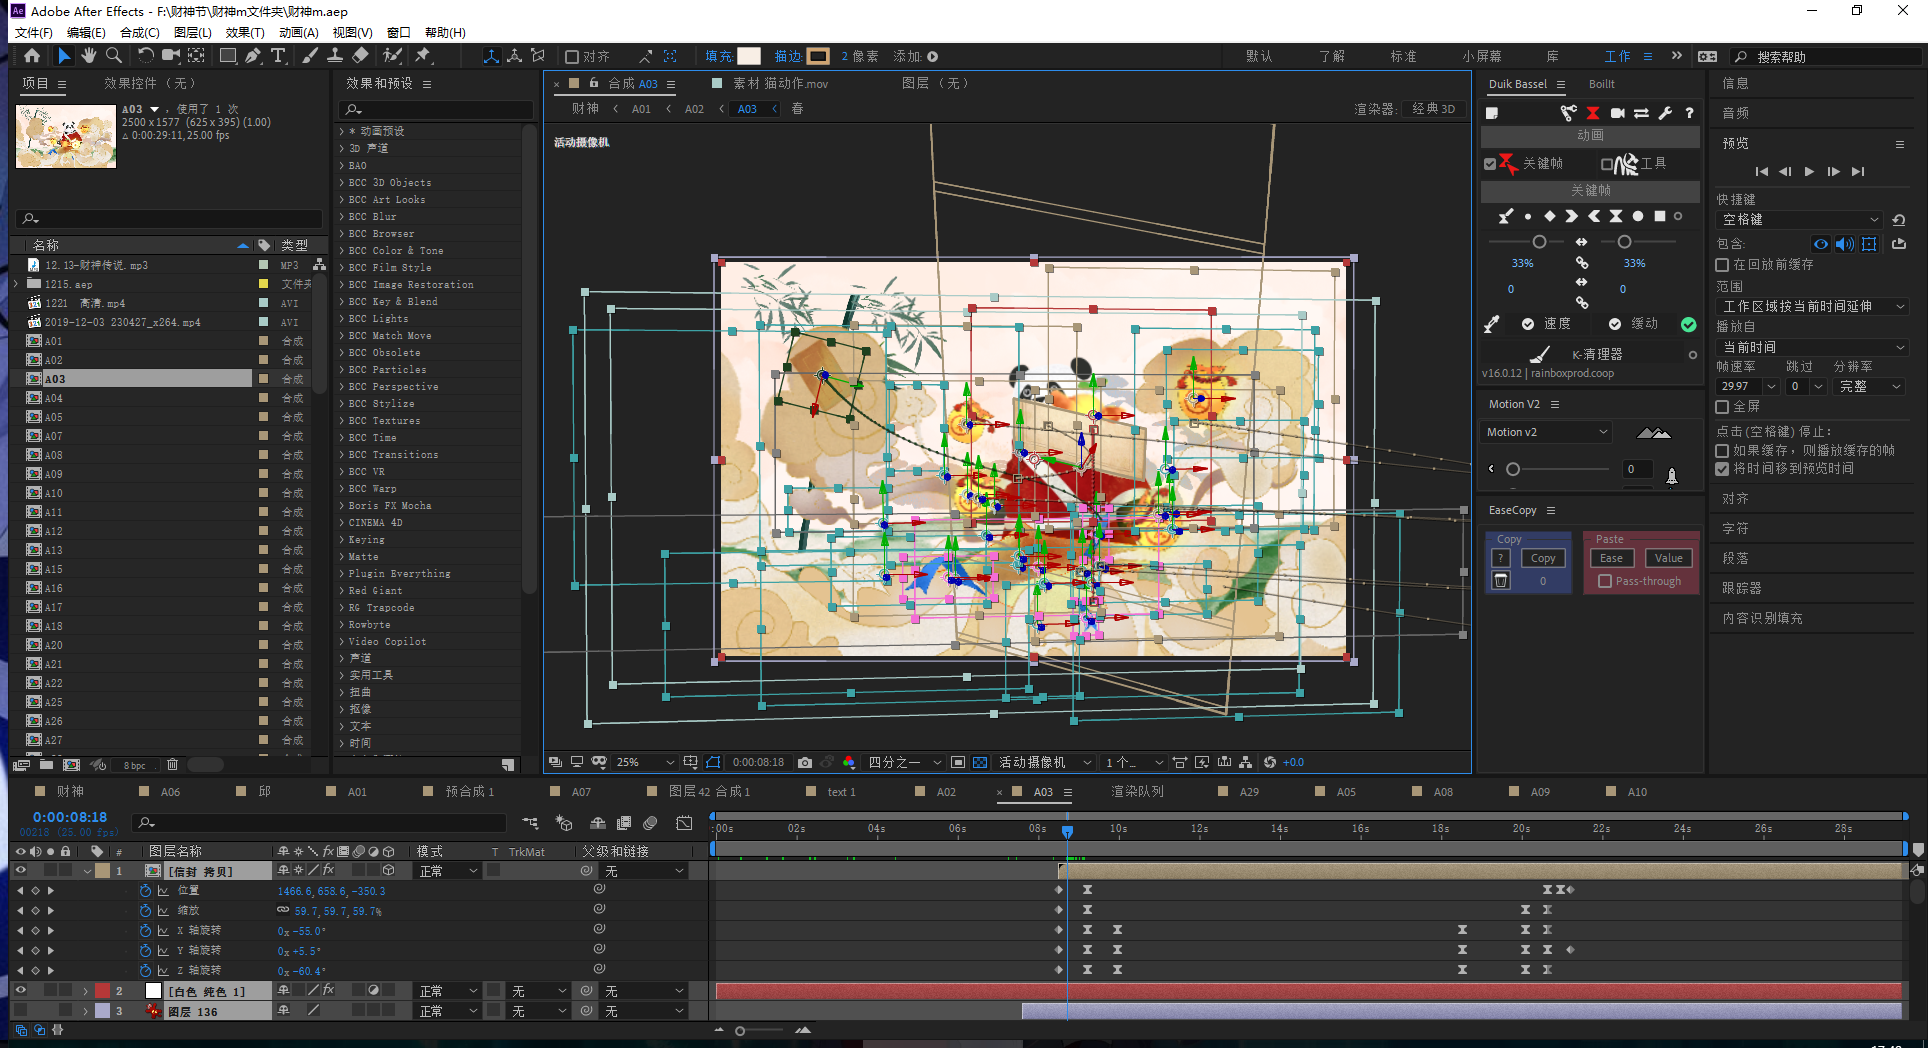Enable snapping (对齐) checkbox
Viewport: 1928px width, 1048px height.
pos(572,57)
